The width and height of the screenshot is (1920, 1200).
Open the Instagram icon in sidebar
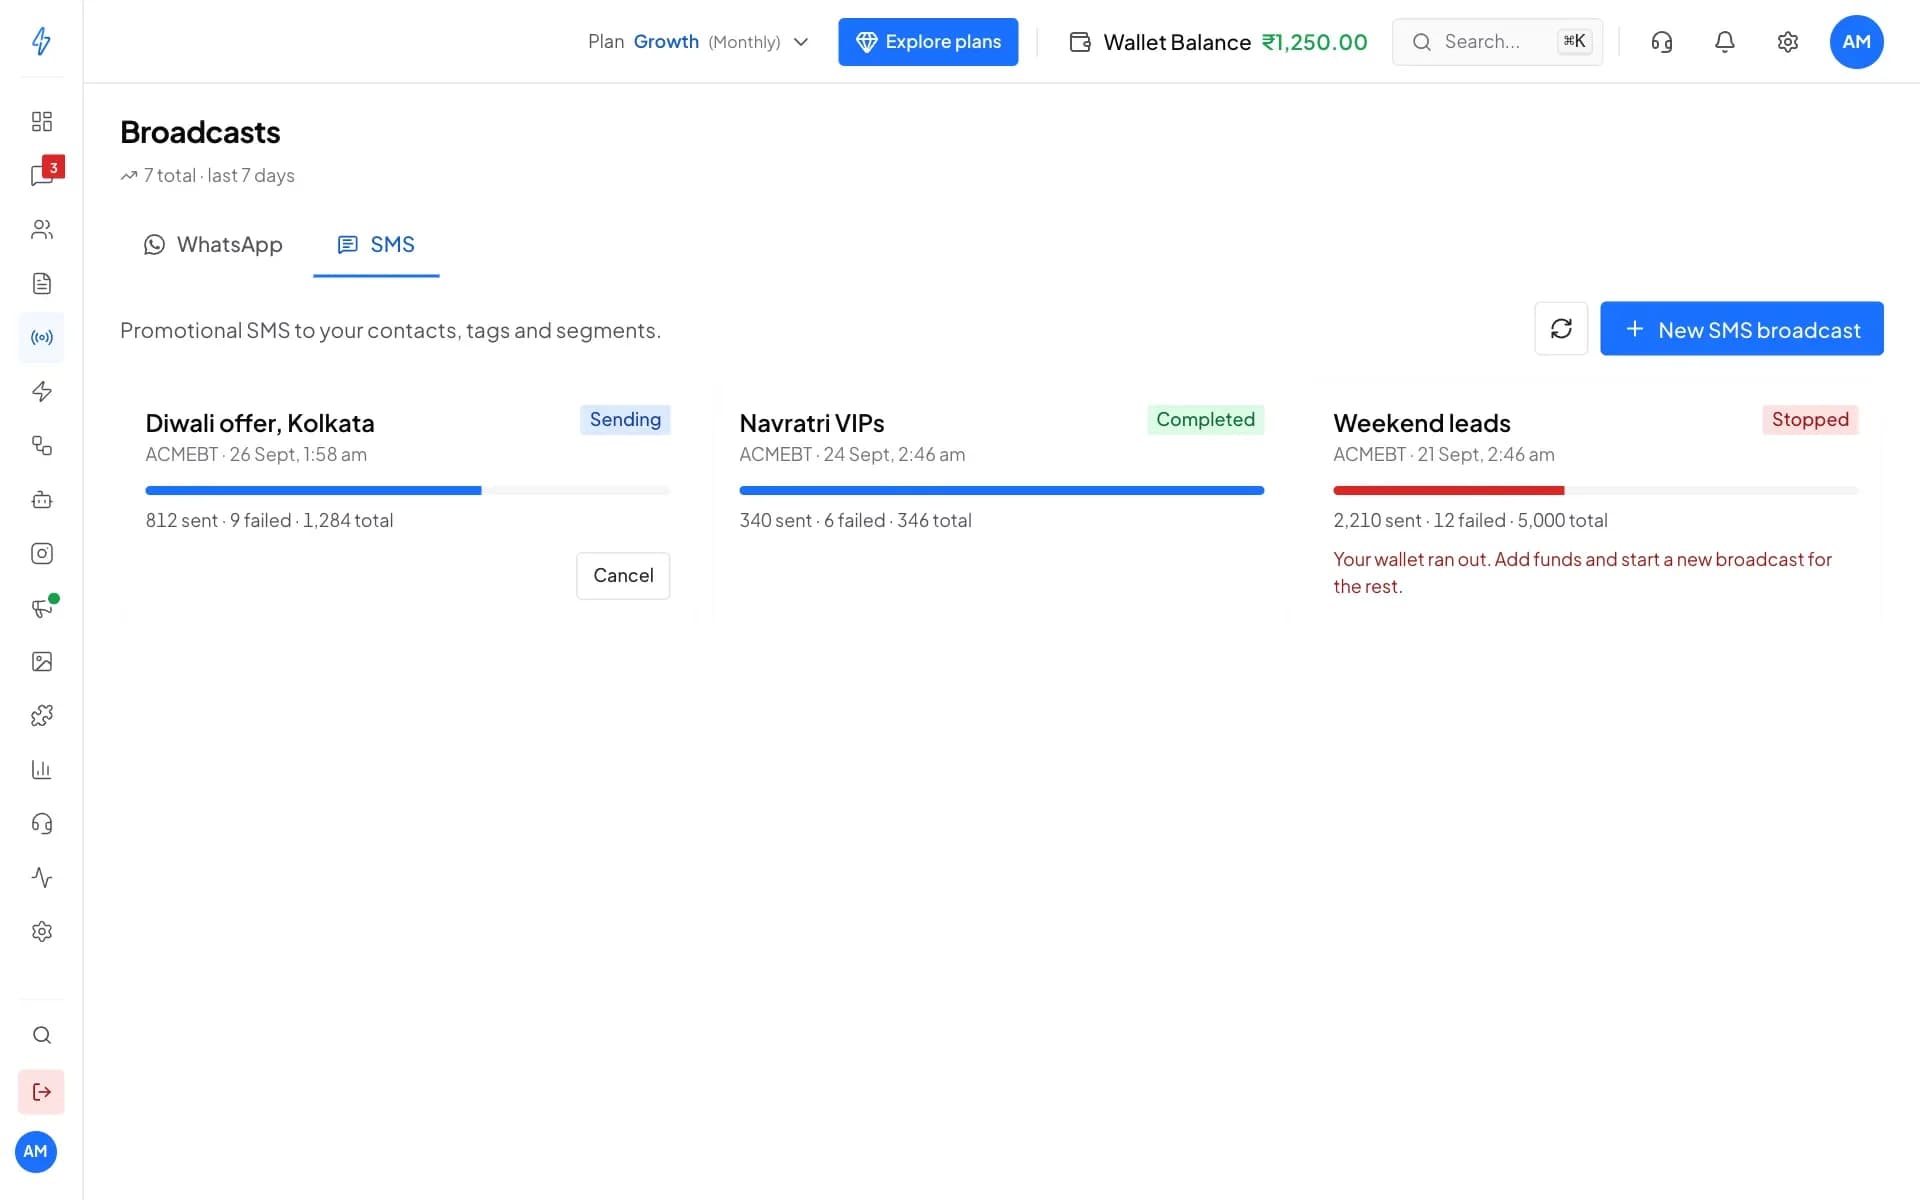click(x=41, y=554)
